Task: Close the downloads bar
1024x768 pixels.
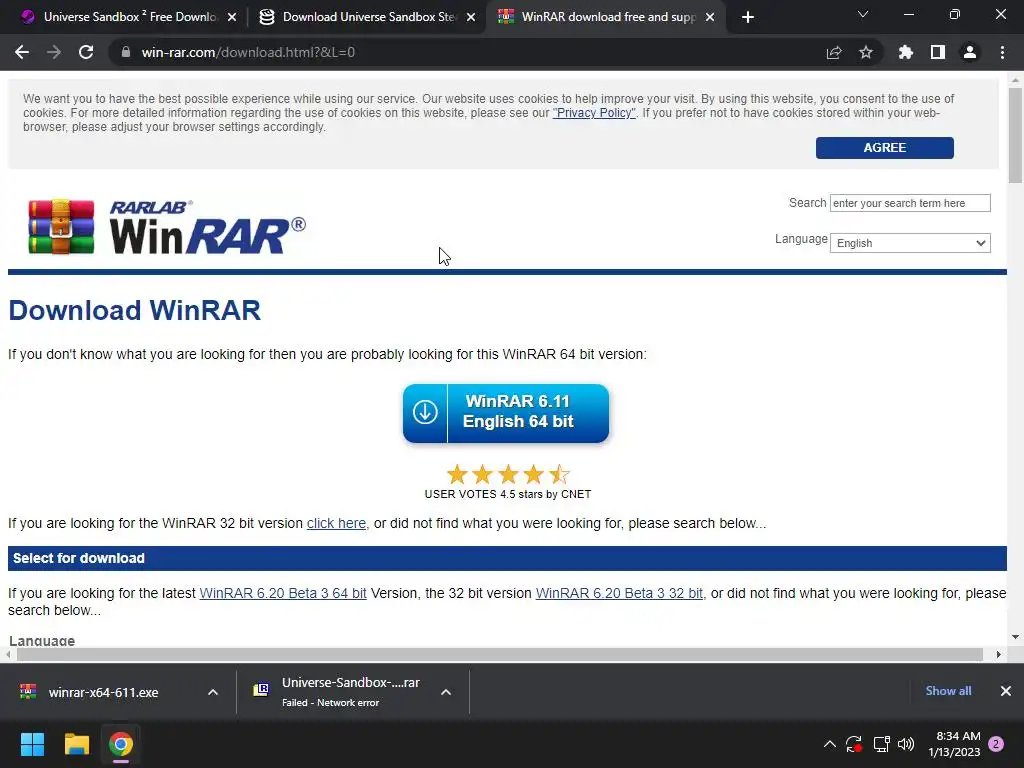Action: [x=1006, y=691]
